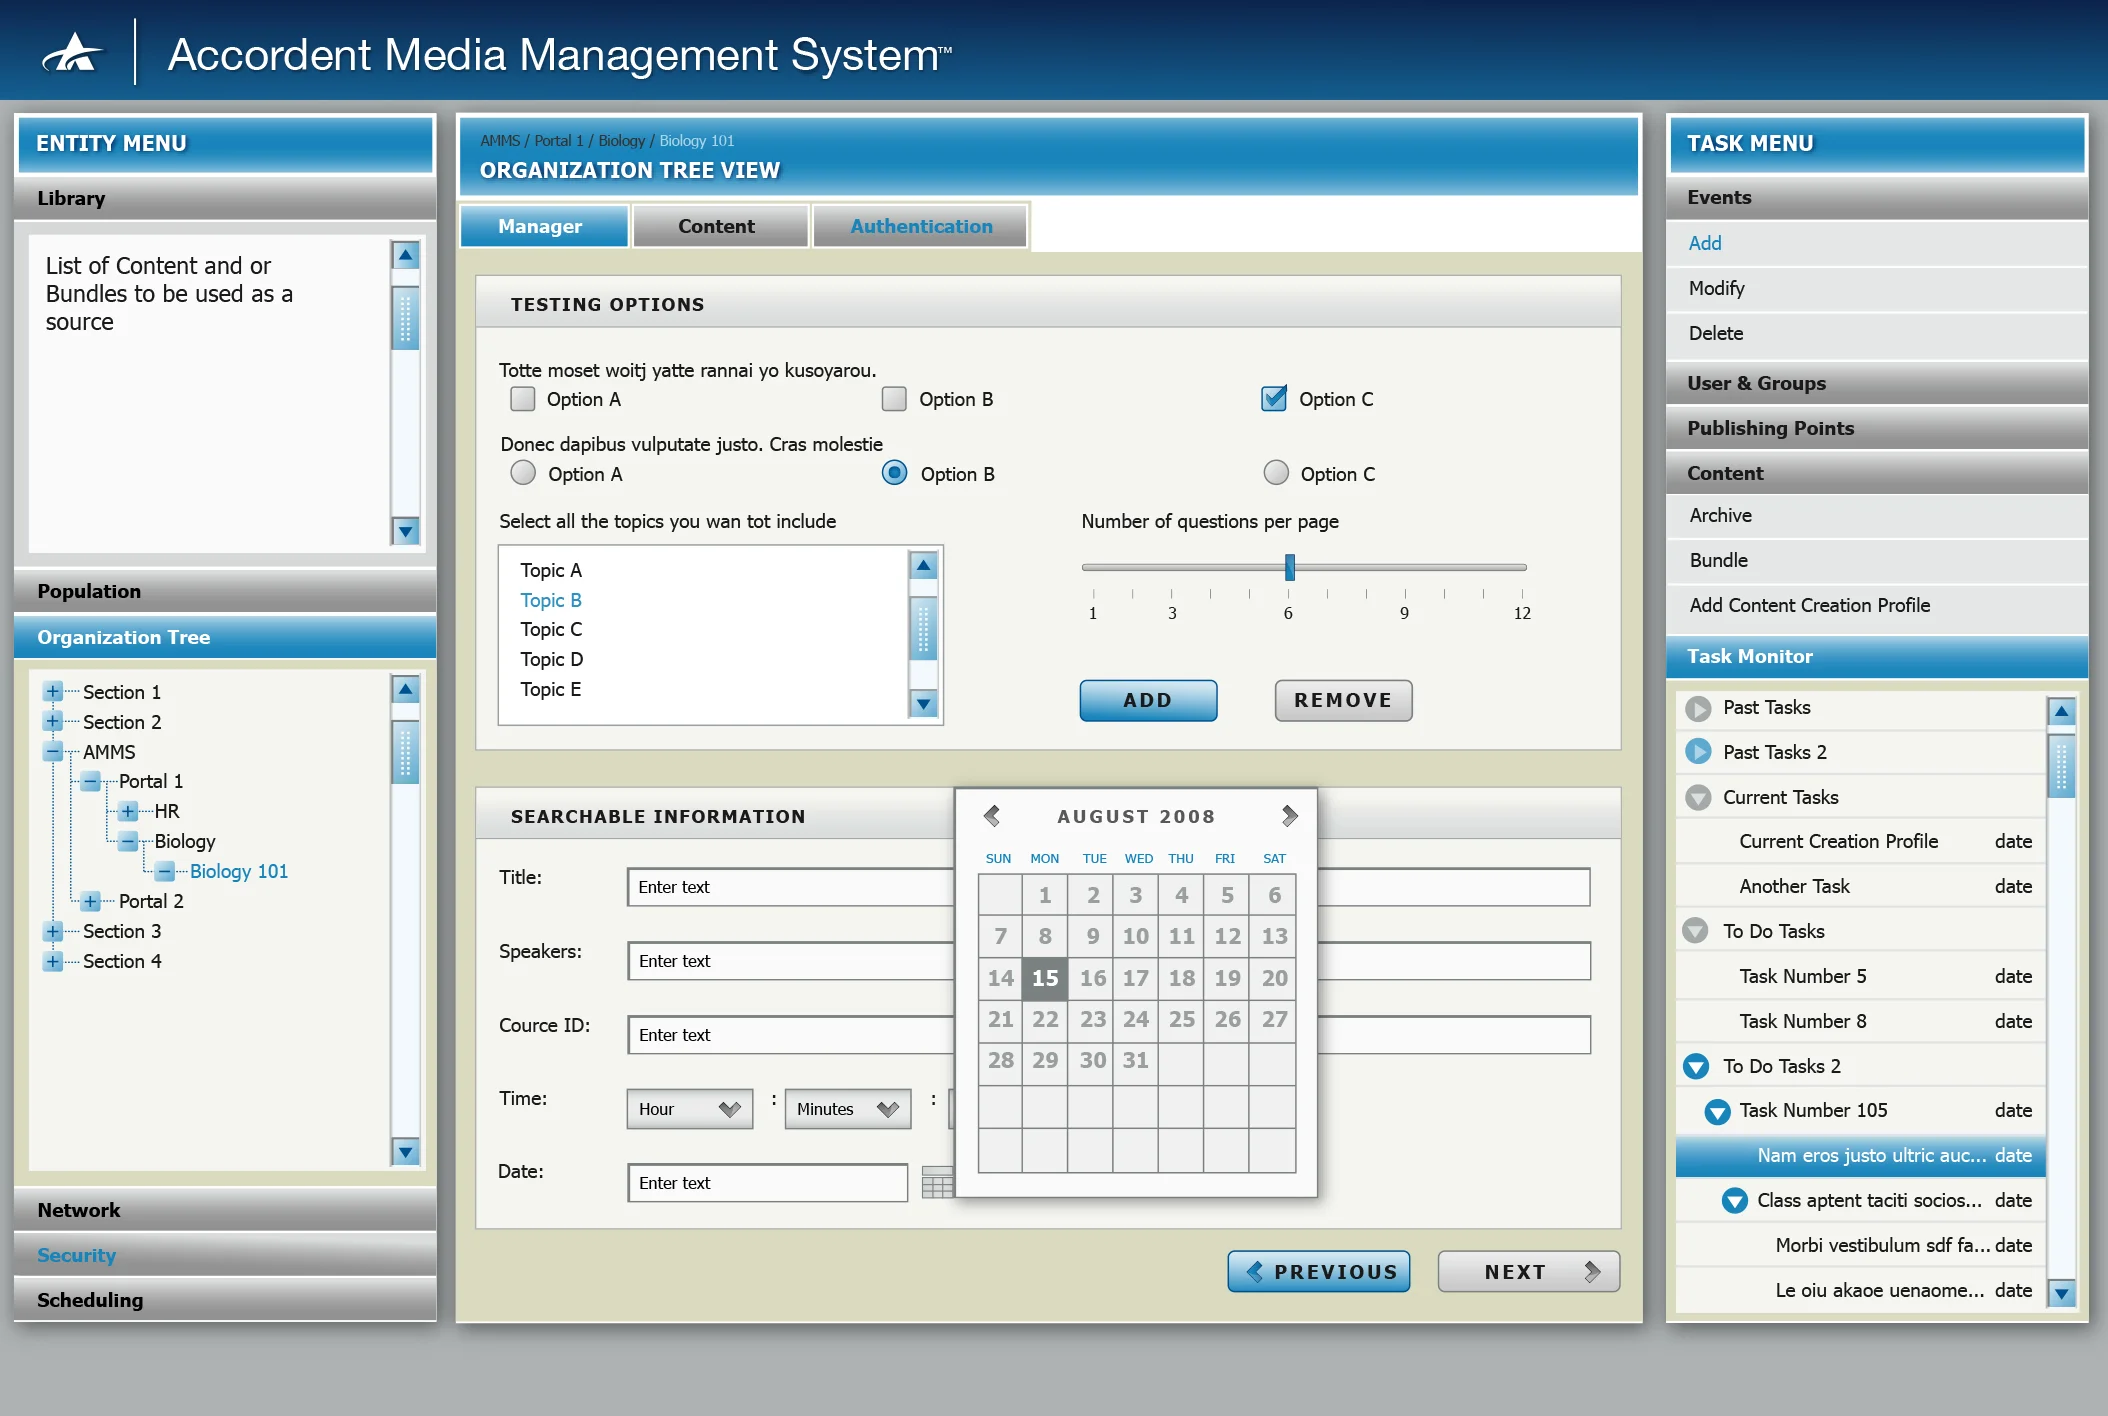The height and width of the screenshot is (1416, 2108).
Task: Click the Accordent star logo
Action: [x=72, y=53]
